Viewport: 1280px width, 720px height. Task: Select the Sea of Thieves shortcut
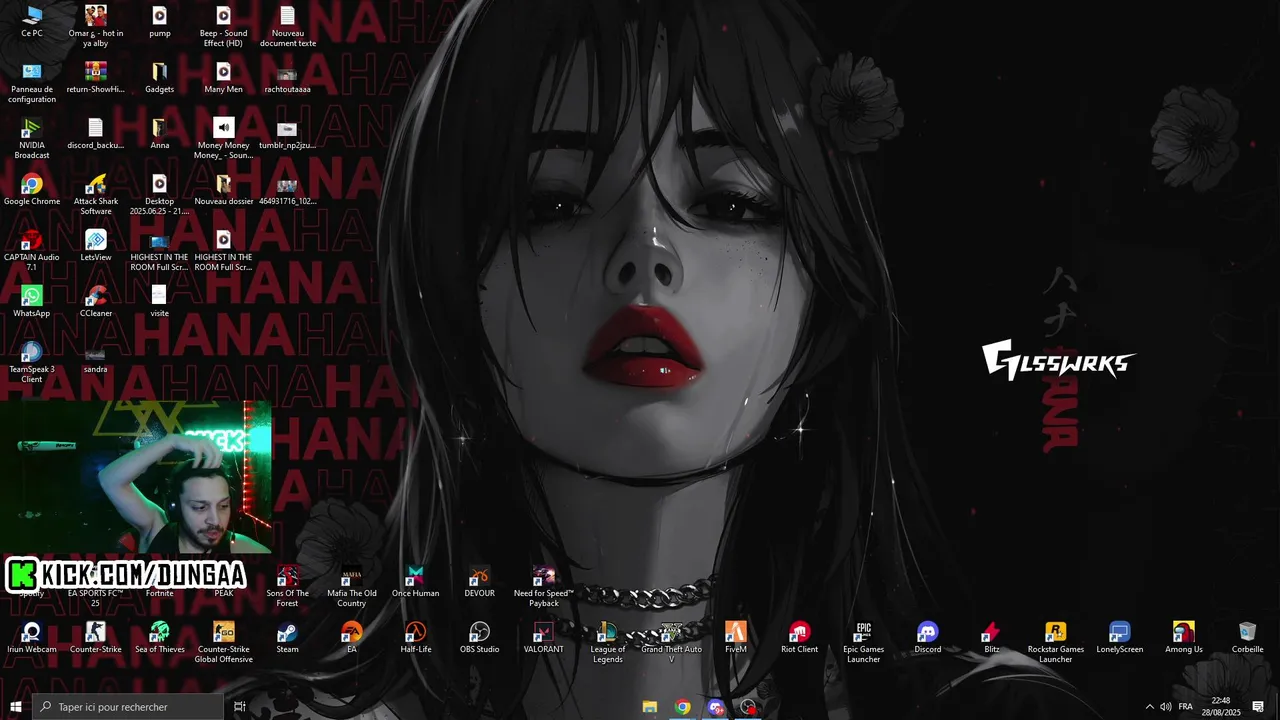pyautogui.click(x=160, y=637)
